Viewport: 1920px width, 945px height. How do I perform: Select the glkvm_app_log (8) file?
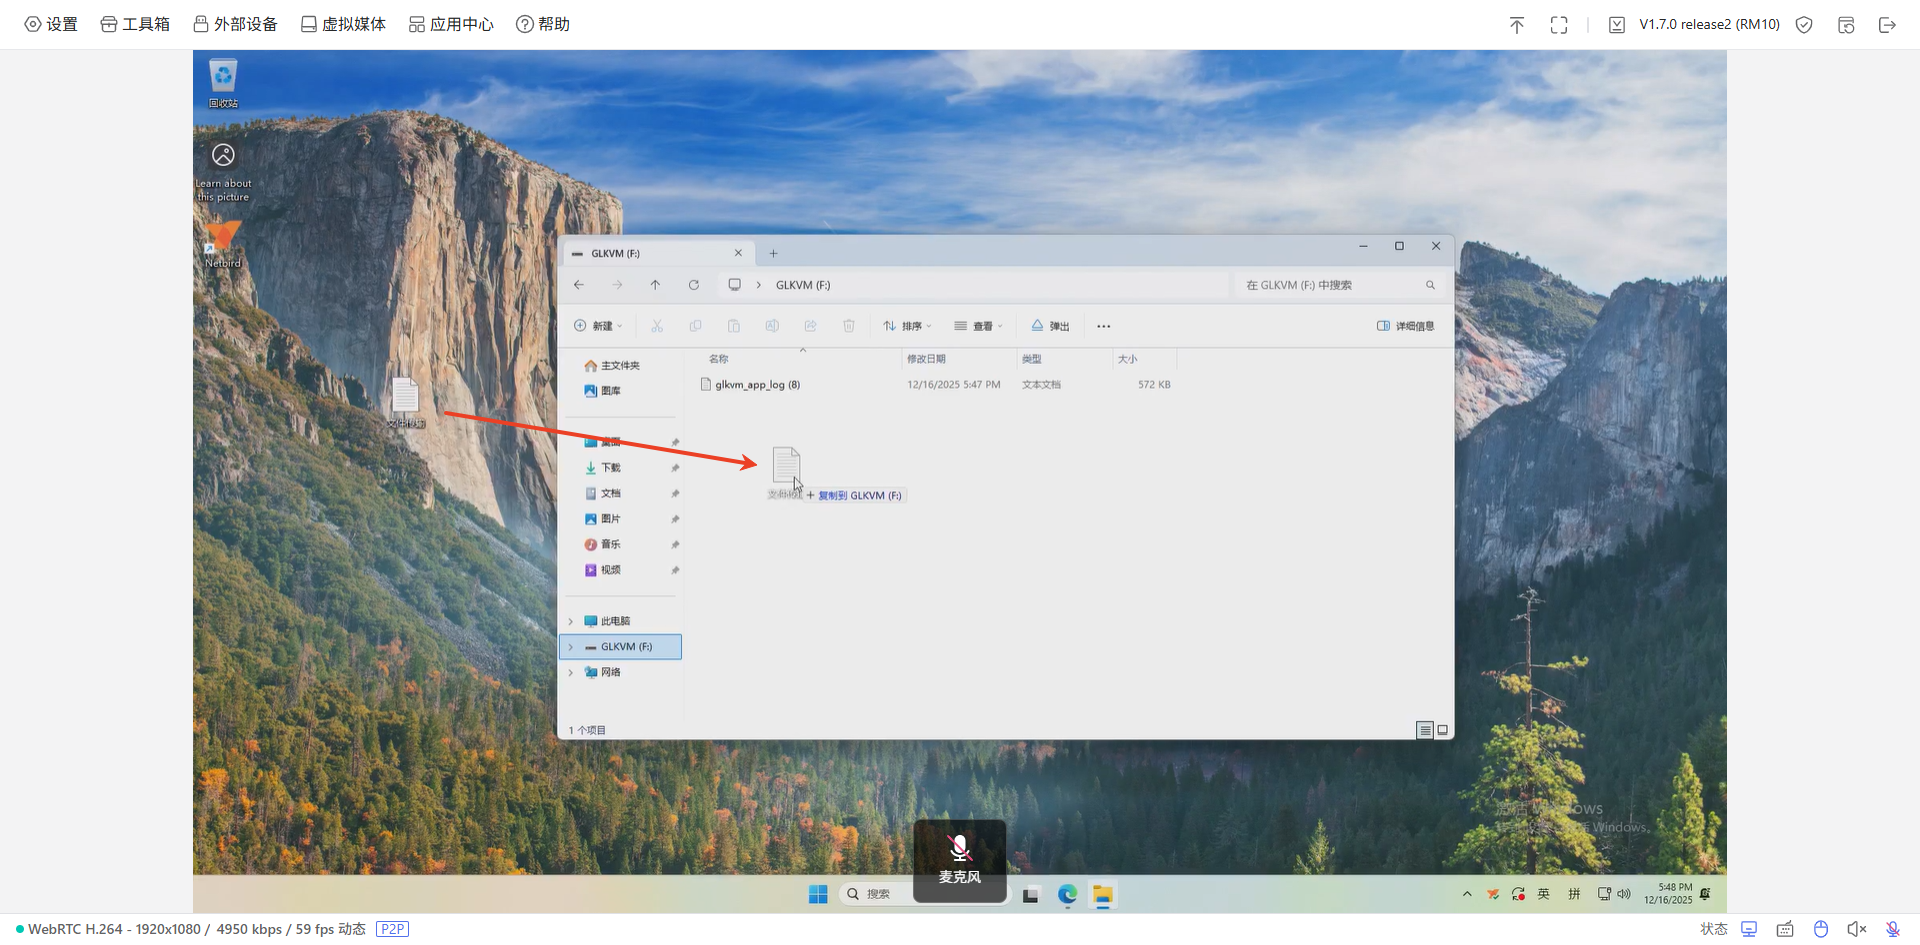(756, 385)
